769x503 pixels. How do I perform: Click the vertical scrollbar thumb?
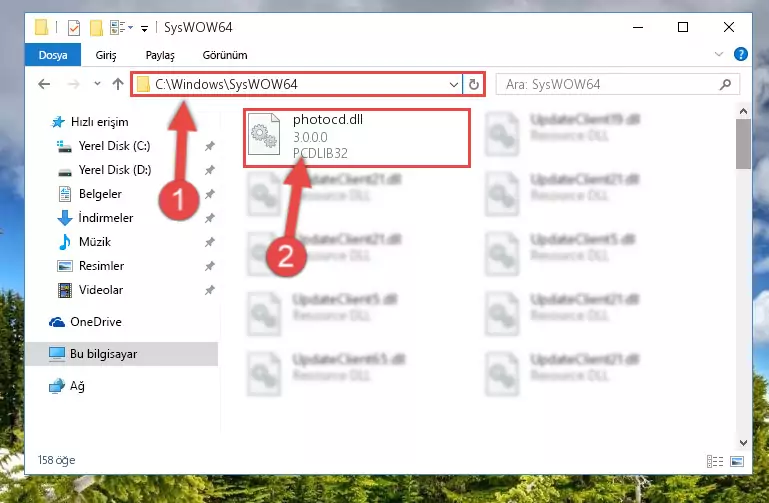tap(743, 144)
